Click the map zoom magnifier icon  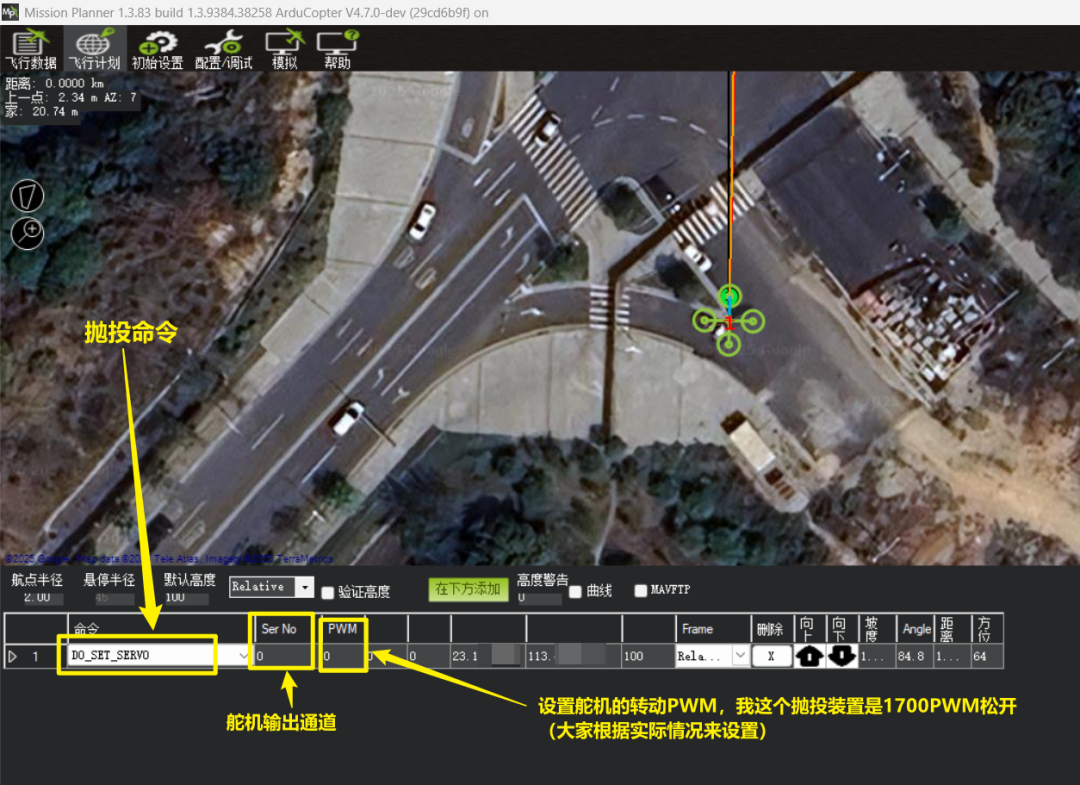(x=27, y=233)
